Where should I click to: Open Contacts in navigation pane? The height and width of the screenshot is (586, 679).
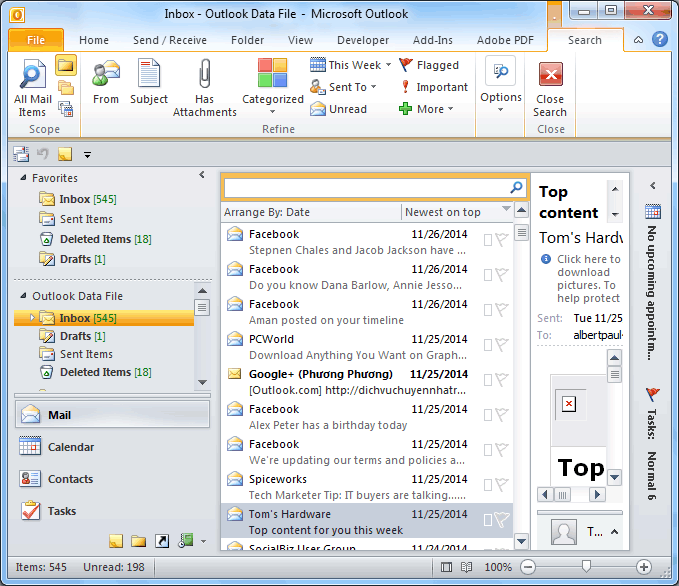coord(113,479)
